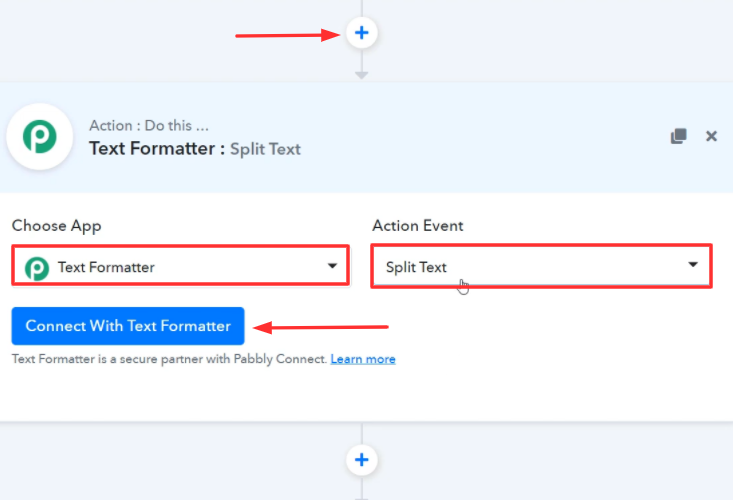Screen dimensions: 733x500
Task: Click the 'Action : Do this ...' label
Action: (x=149, y=125)
